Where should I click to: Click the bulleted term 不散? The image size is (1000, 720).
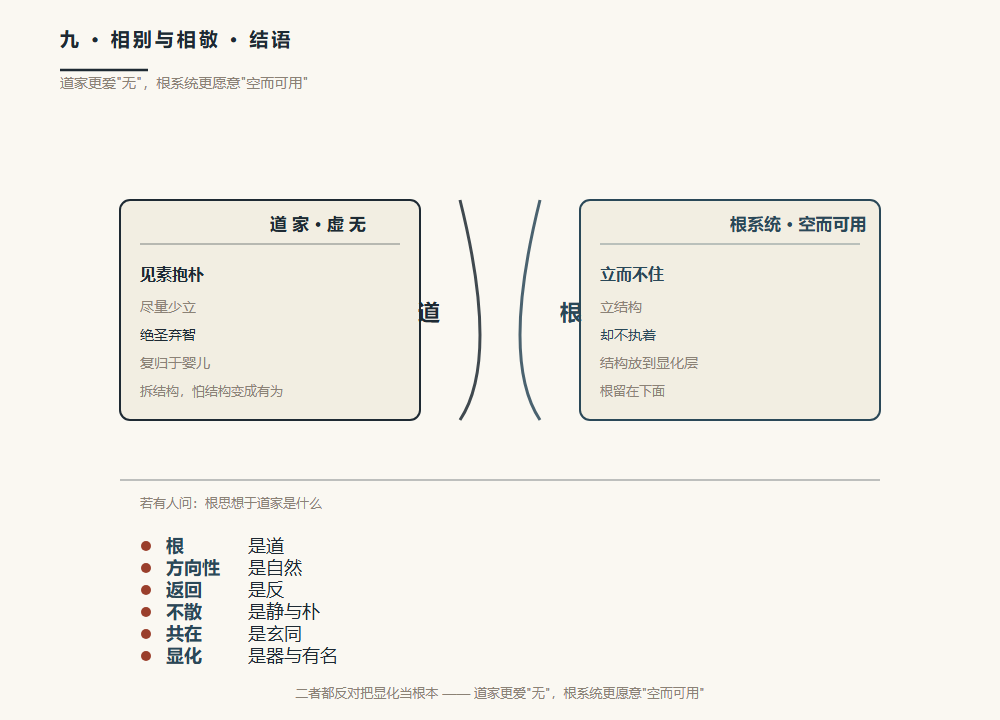click(x=184, y=612)
